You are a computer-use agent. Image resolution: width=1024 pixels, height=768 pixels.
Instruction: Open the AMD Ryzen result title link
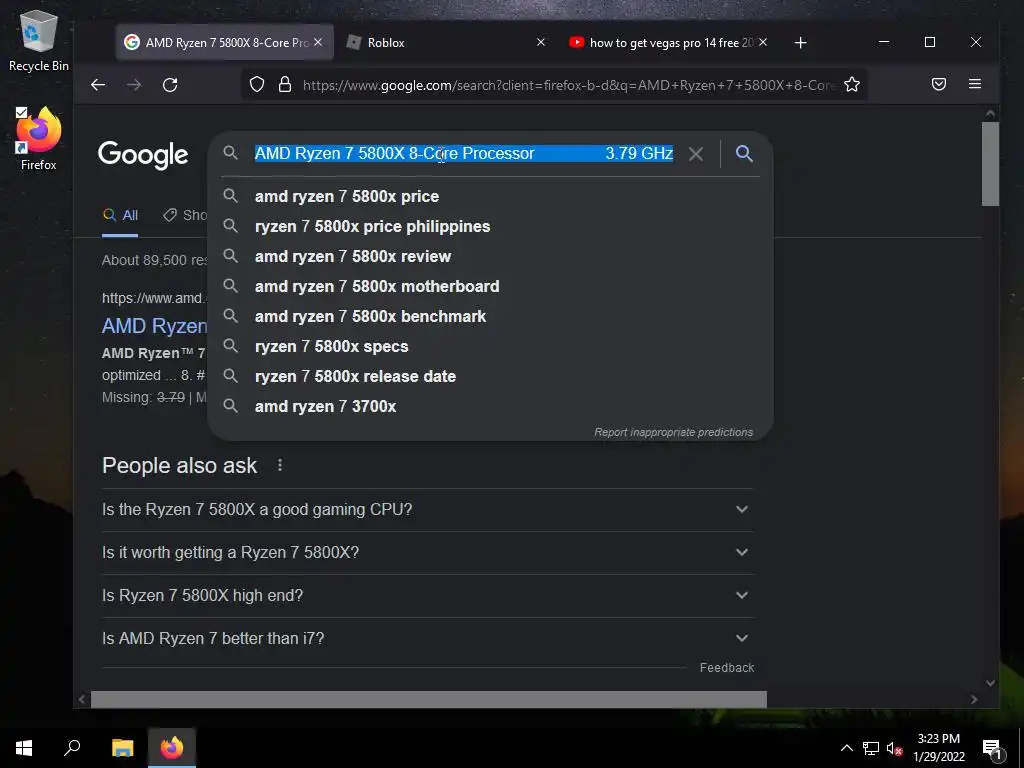pyautogui.click(x=154, y=326)
